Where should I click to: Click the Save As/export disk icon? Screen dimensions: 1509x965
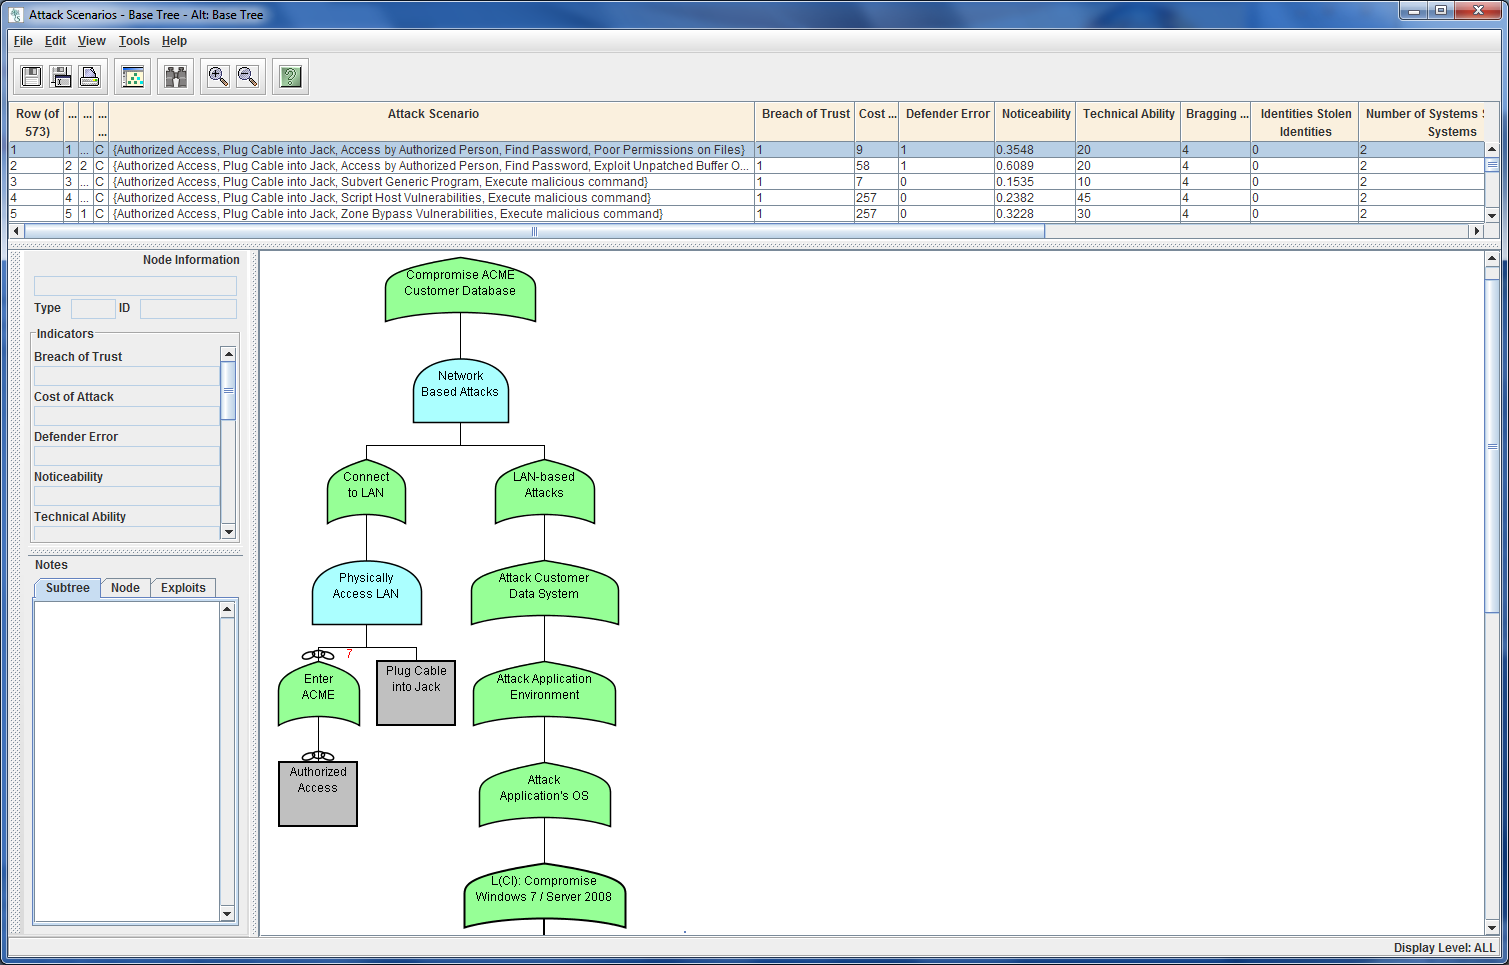tap(61, 76)
